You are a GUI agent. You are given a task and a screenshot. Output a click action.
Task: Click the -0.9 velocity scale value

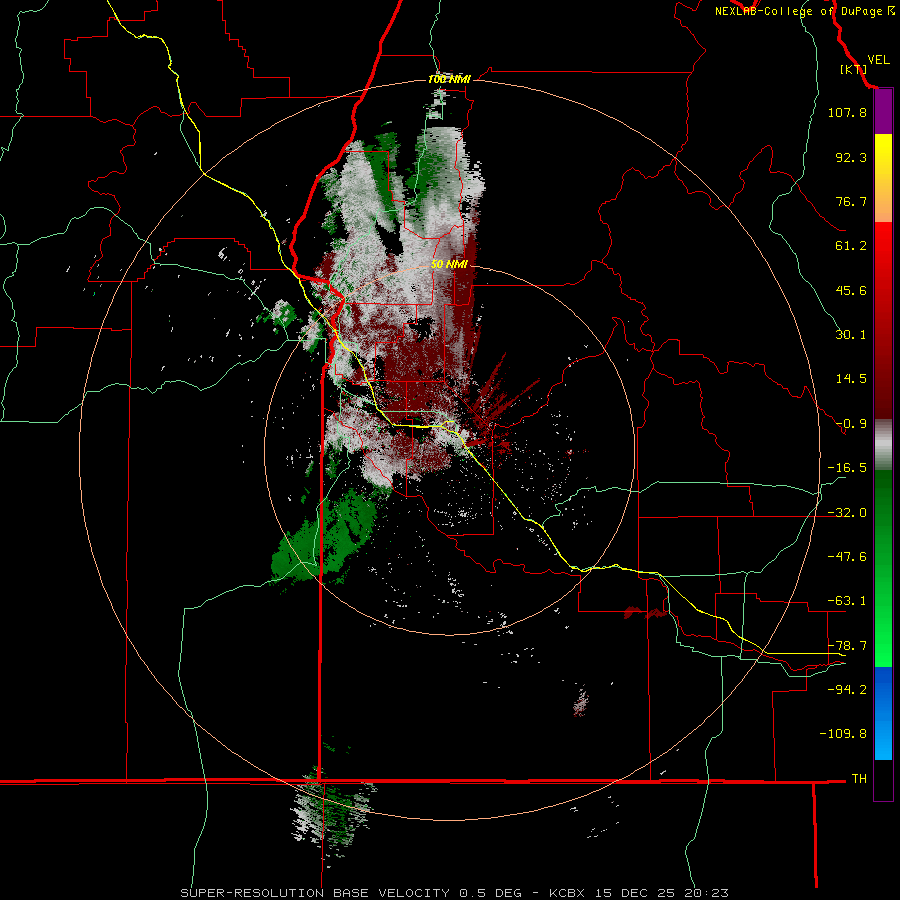pos(851,424)
